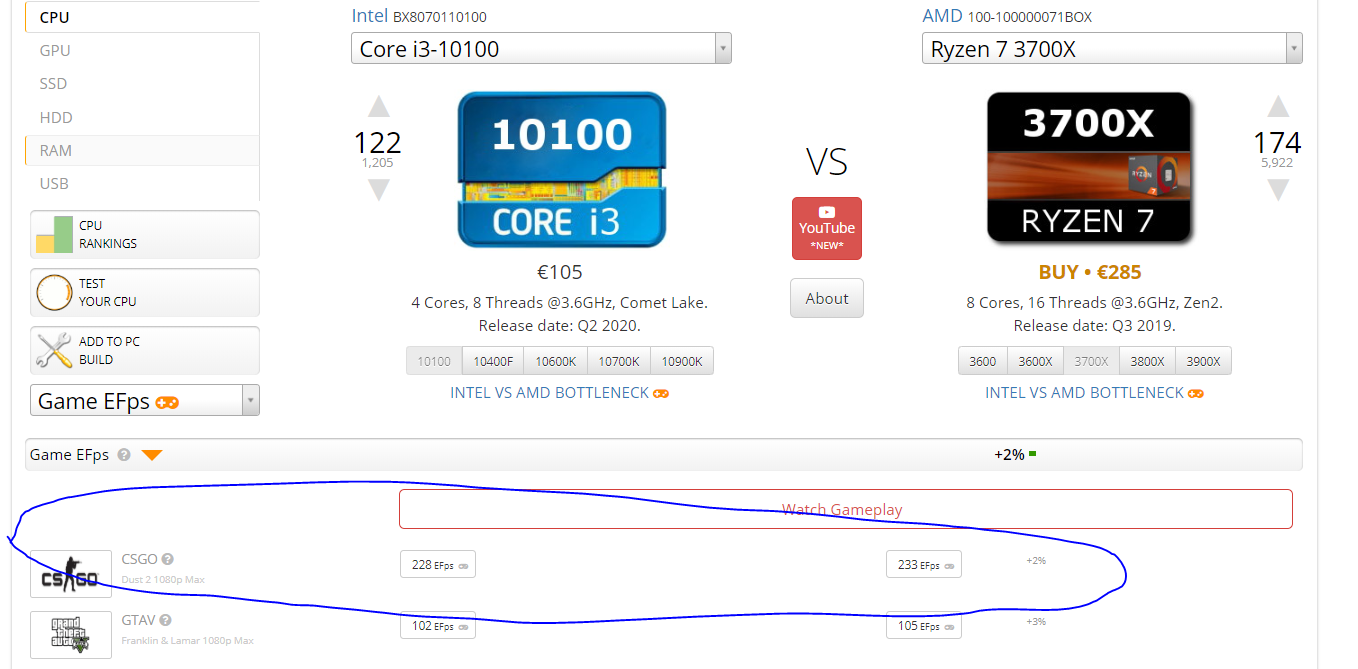1358x669 pixels.
Task: Click the Intel brand link
Action: point(369,16)
